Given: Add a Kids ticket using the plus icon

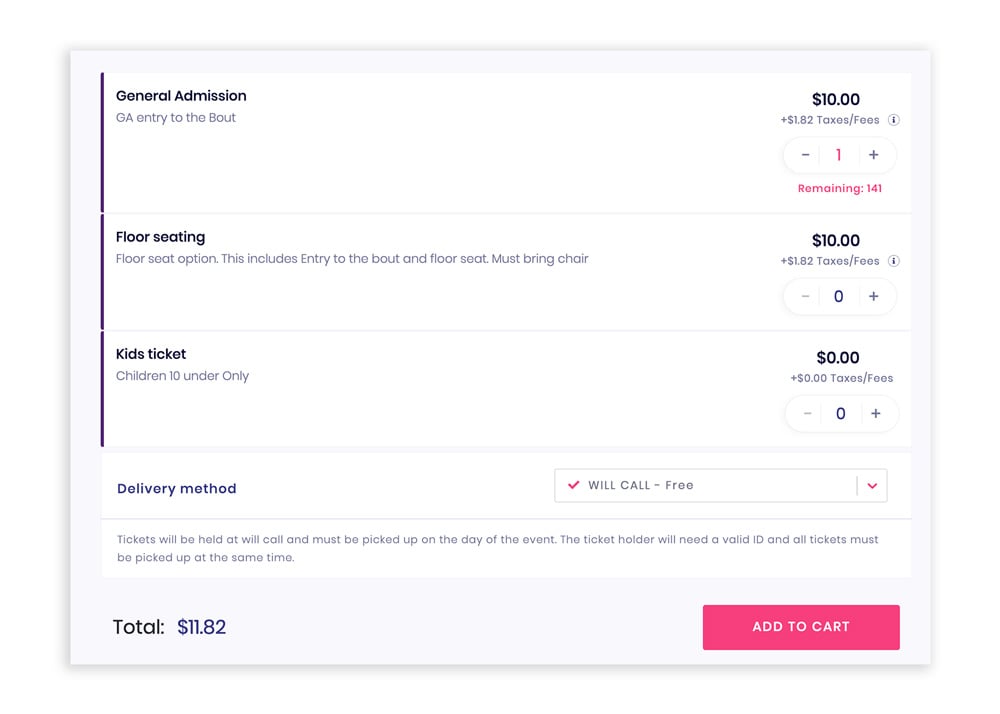Looking at the screenshot, I should click(x=876, y=414).
